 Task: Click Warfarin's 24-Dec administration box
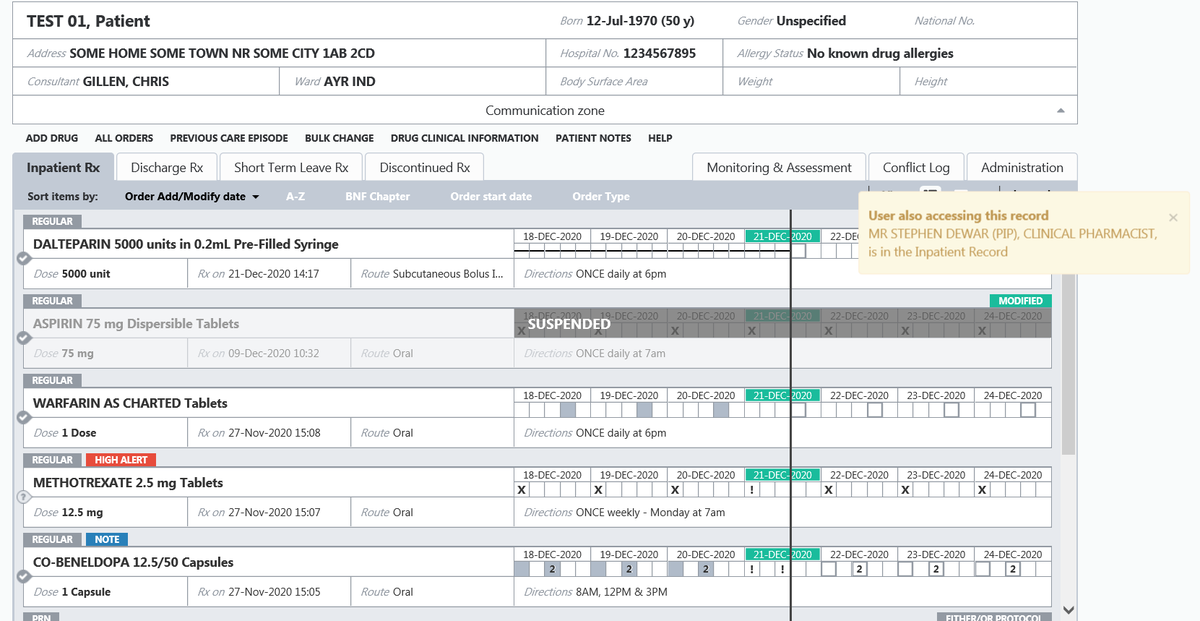pos(1028,410)
